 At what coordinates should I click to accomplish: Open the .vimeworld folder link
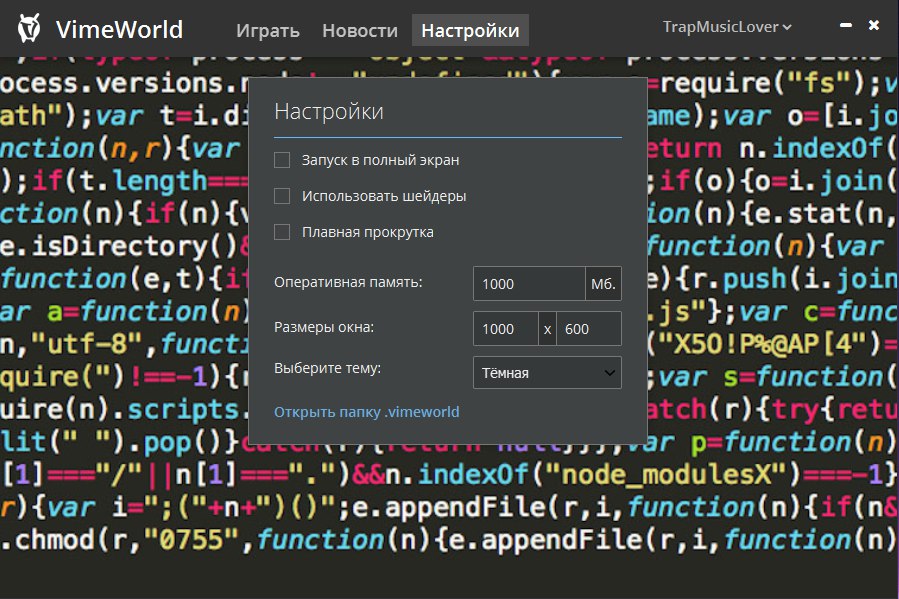point(367,412)
